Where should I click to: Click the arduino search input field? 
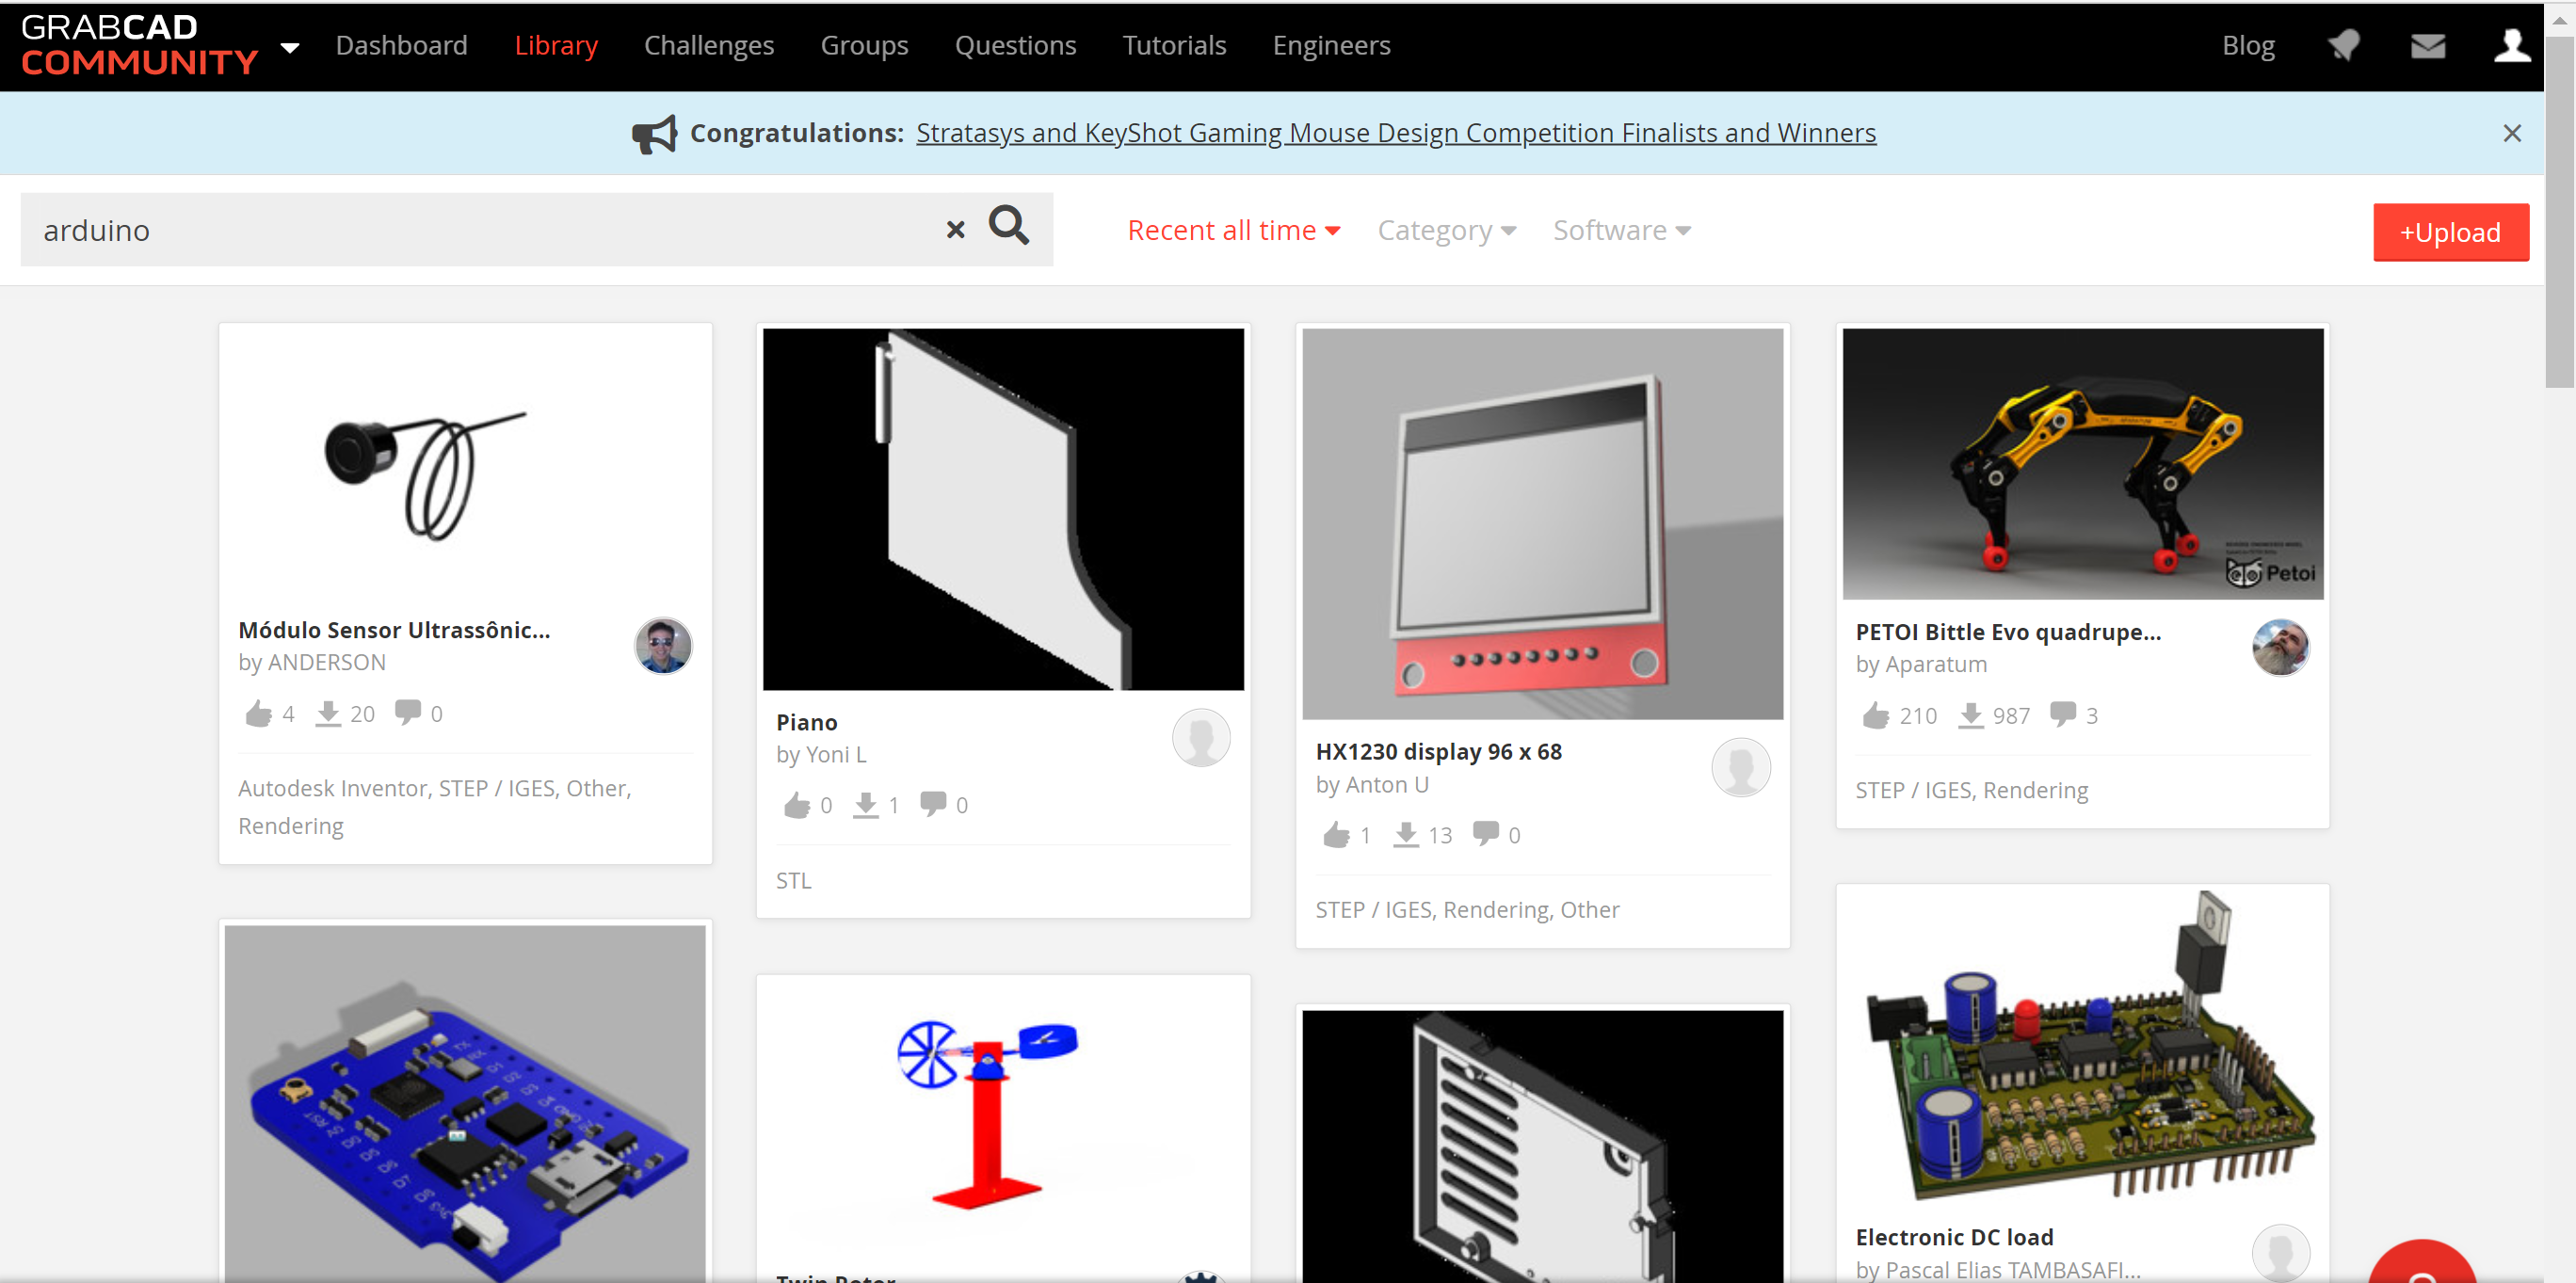[x=480, y=230]
